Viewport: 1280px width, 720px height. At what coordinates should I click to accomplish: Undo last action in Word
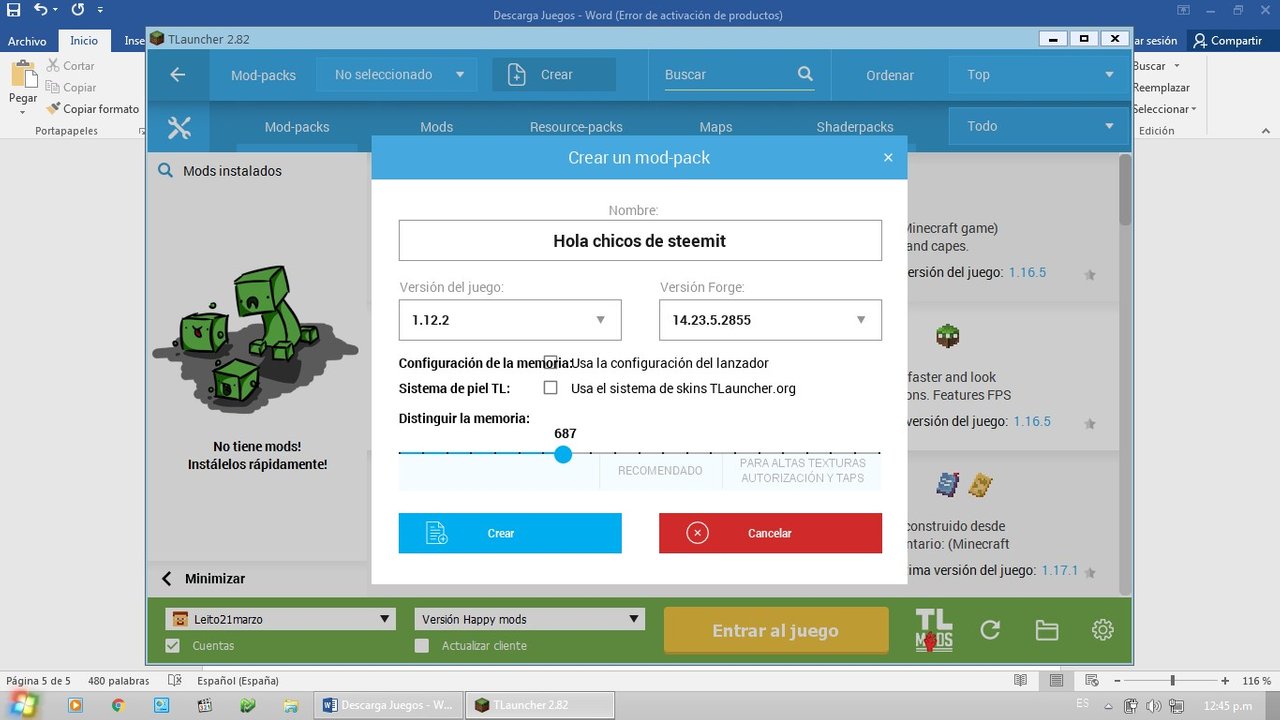click(x=40, y=11)
